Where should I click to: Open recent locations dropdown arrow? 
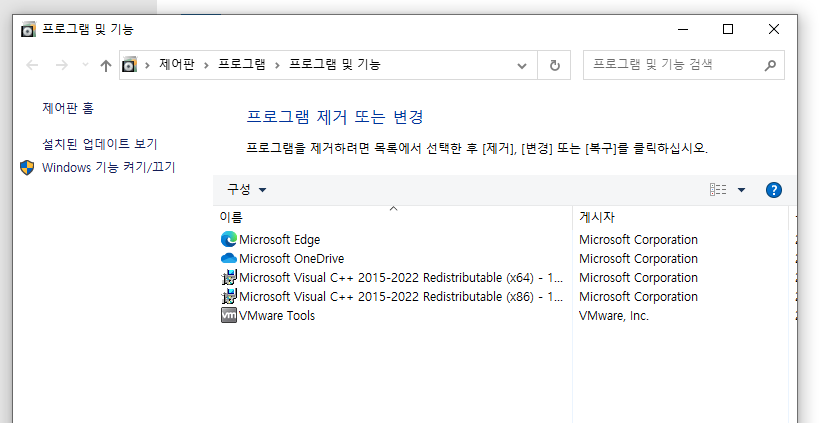(85, 65)
